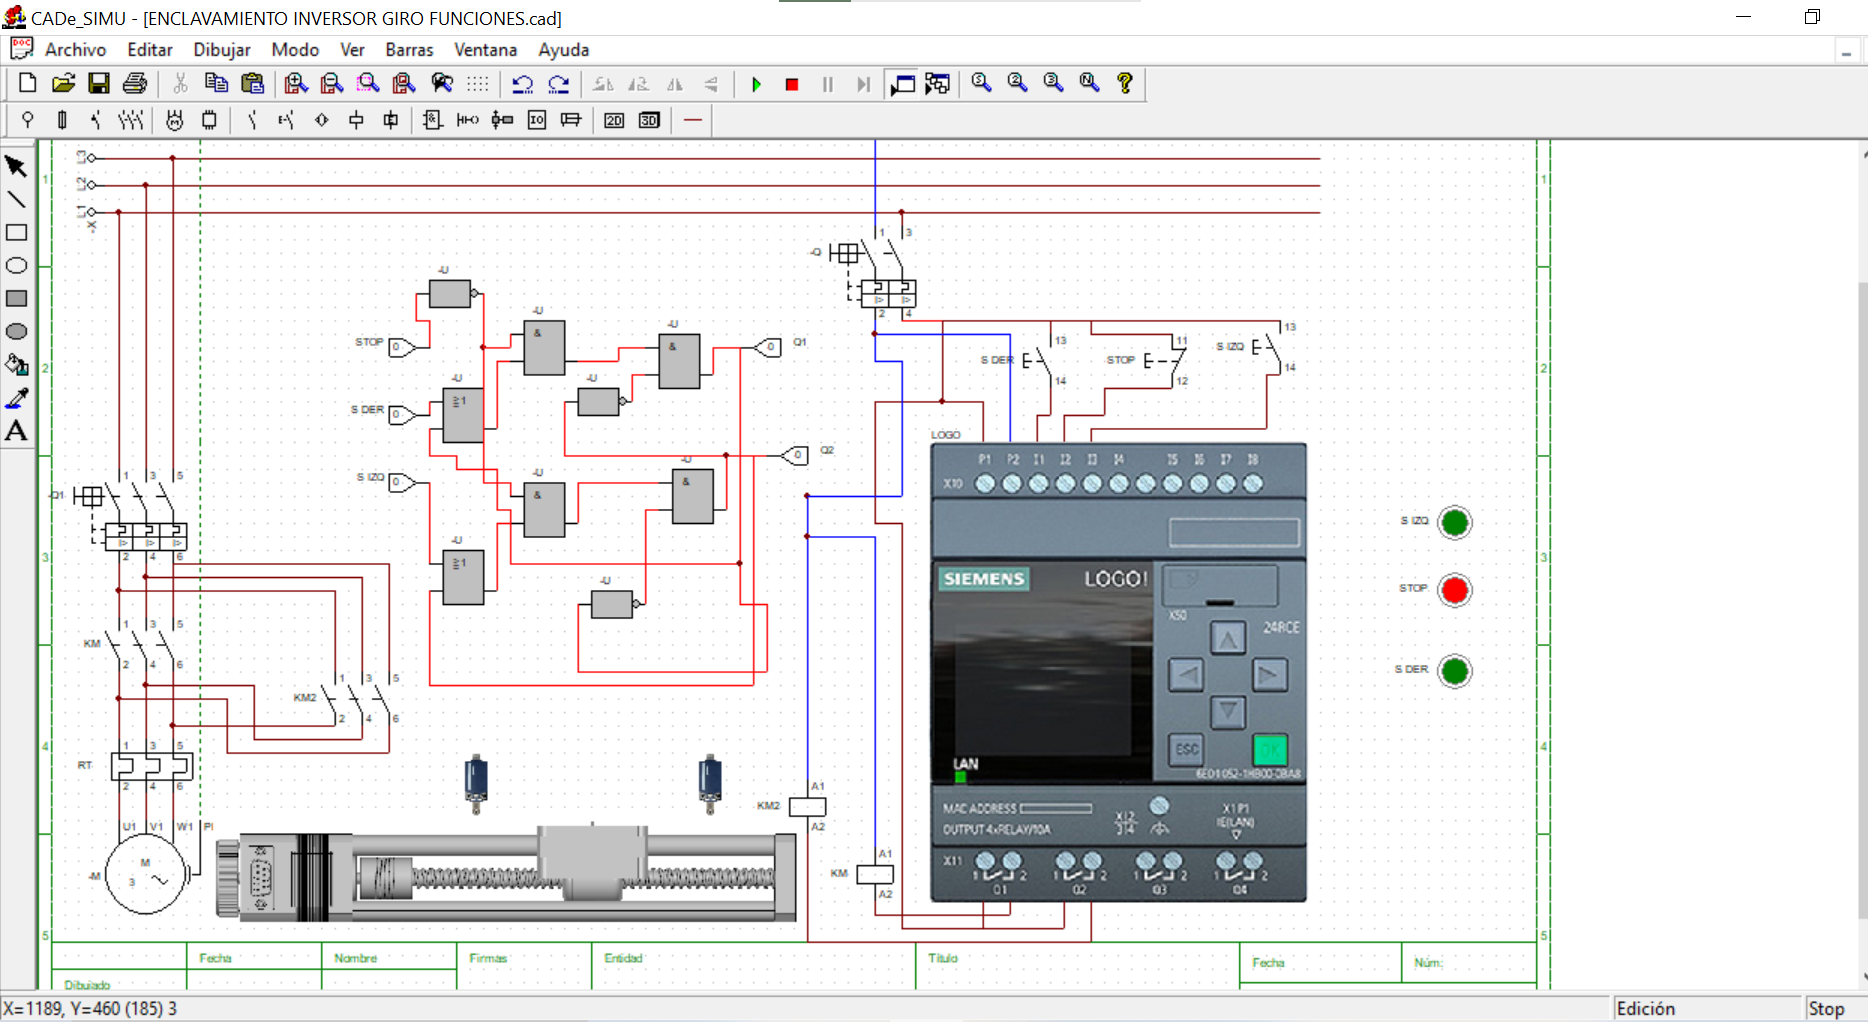Image resolution: width=1868 pixels, height=1022 pixels.
Task: Click the Print icon in toolbar
Action: point(135,84)
